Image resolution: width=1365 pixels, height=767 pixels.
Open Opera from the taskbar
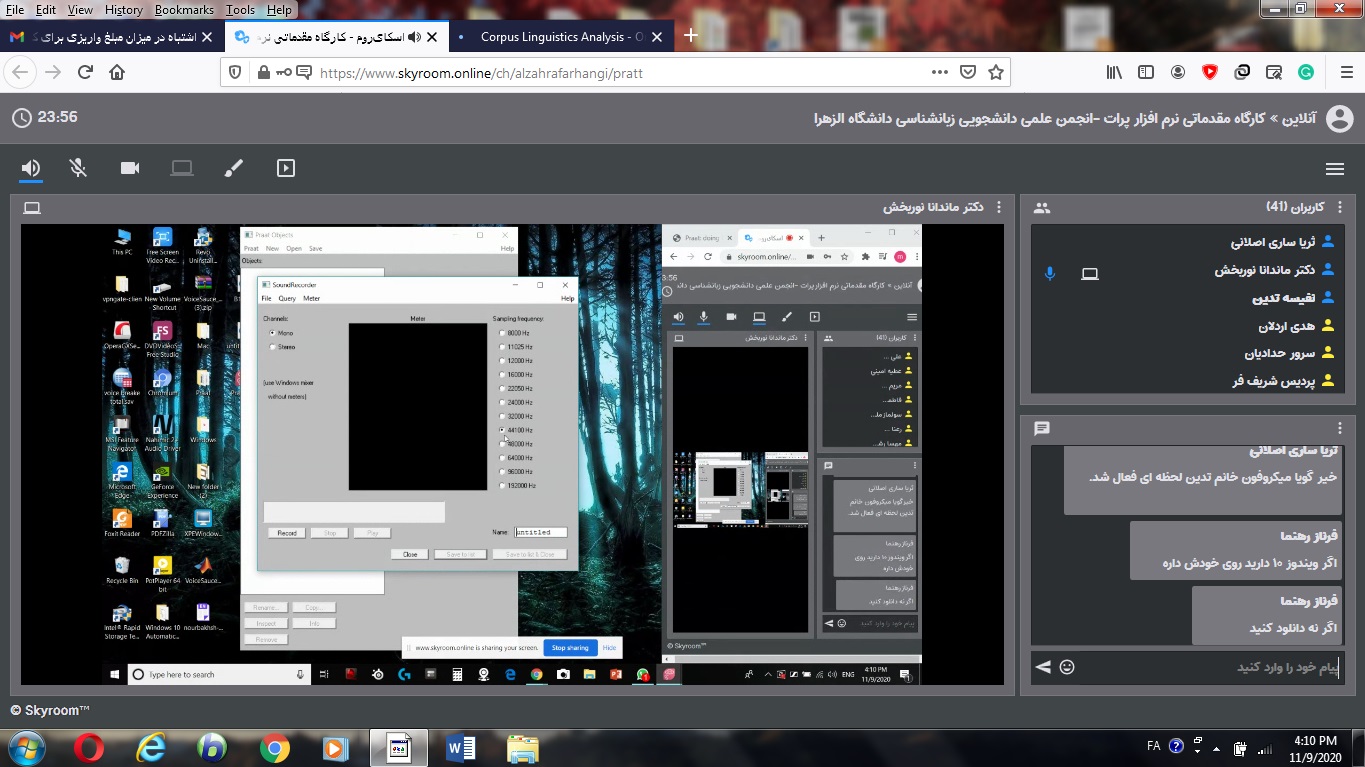(89, 748)
